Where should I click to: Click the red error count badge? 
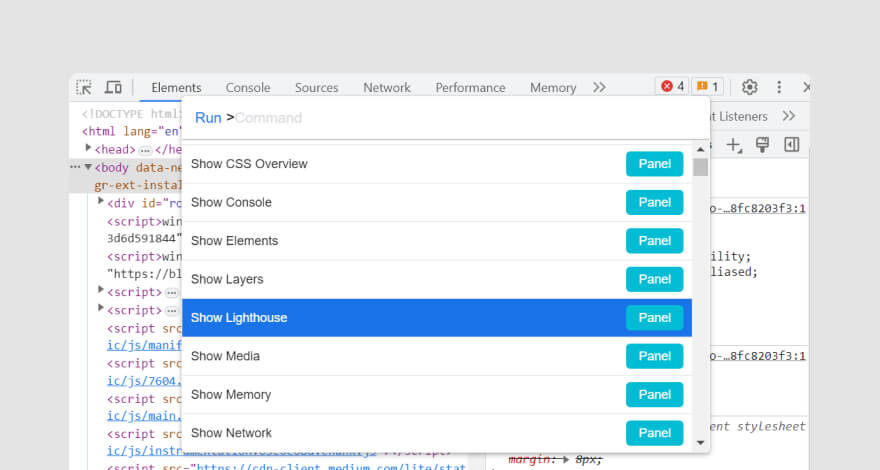click(672, 86)
